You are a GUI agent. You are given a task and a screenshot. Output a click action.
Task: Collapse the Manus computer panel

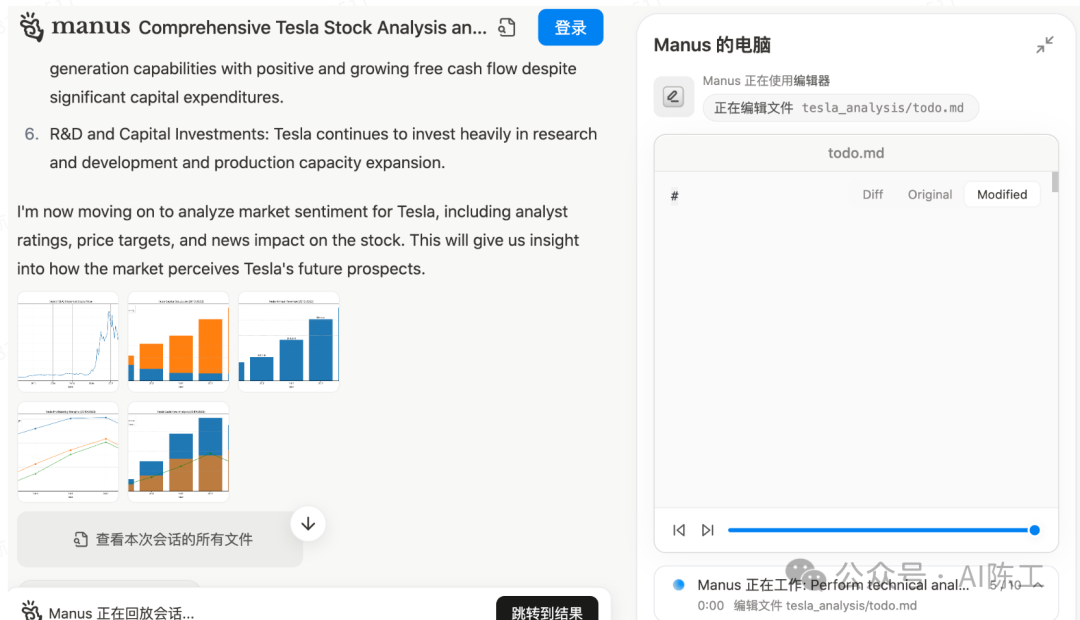pos(1044,45)
